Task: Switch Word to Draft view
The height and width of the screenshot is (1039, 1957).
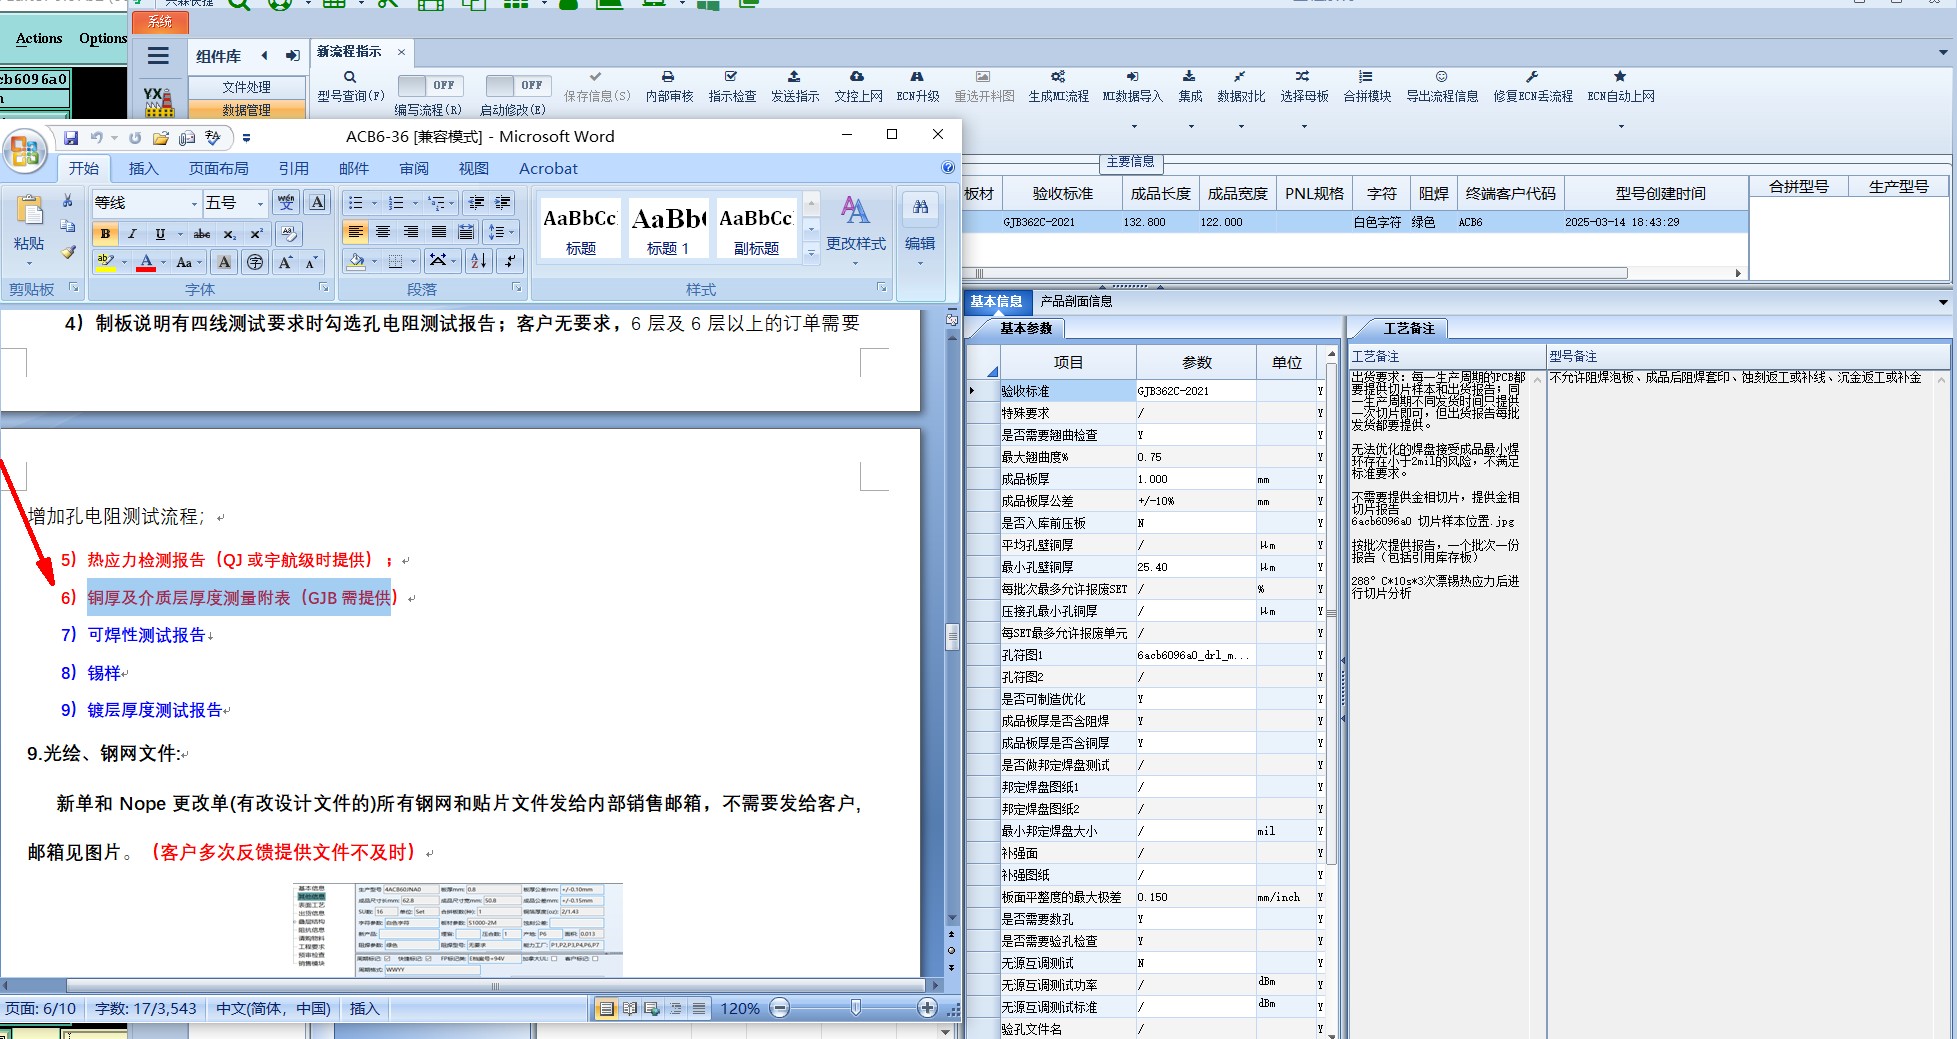Action: tap(699, 1008)
